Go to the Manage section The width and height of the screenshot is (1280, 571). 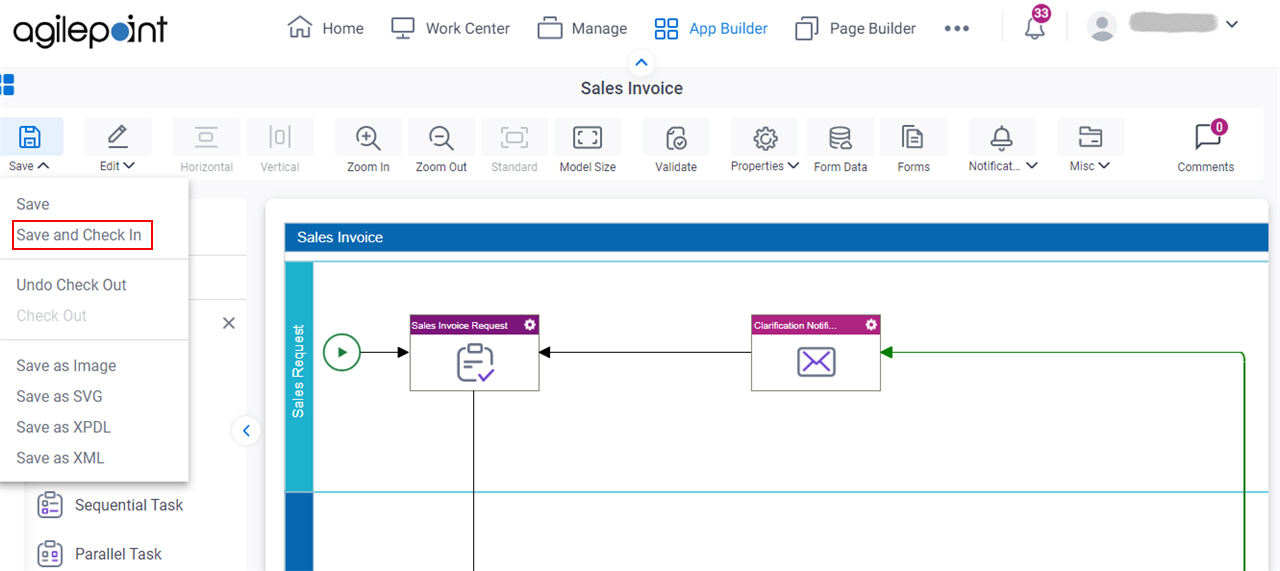[x=582, y=28]
